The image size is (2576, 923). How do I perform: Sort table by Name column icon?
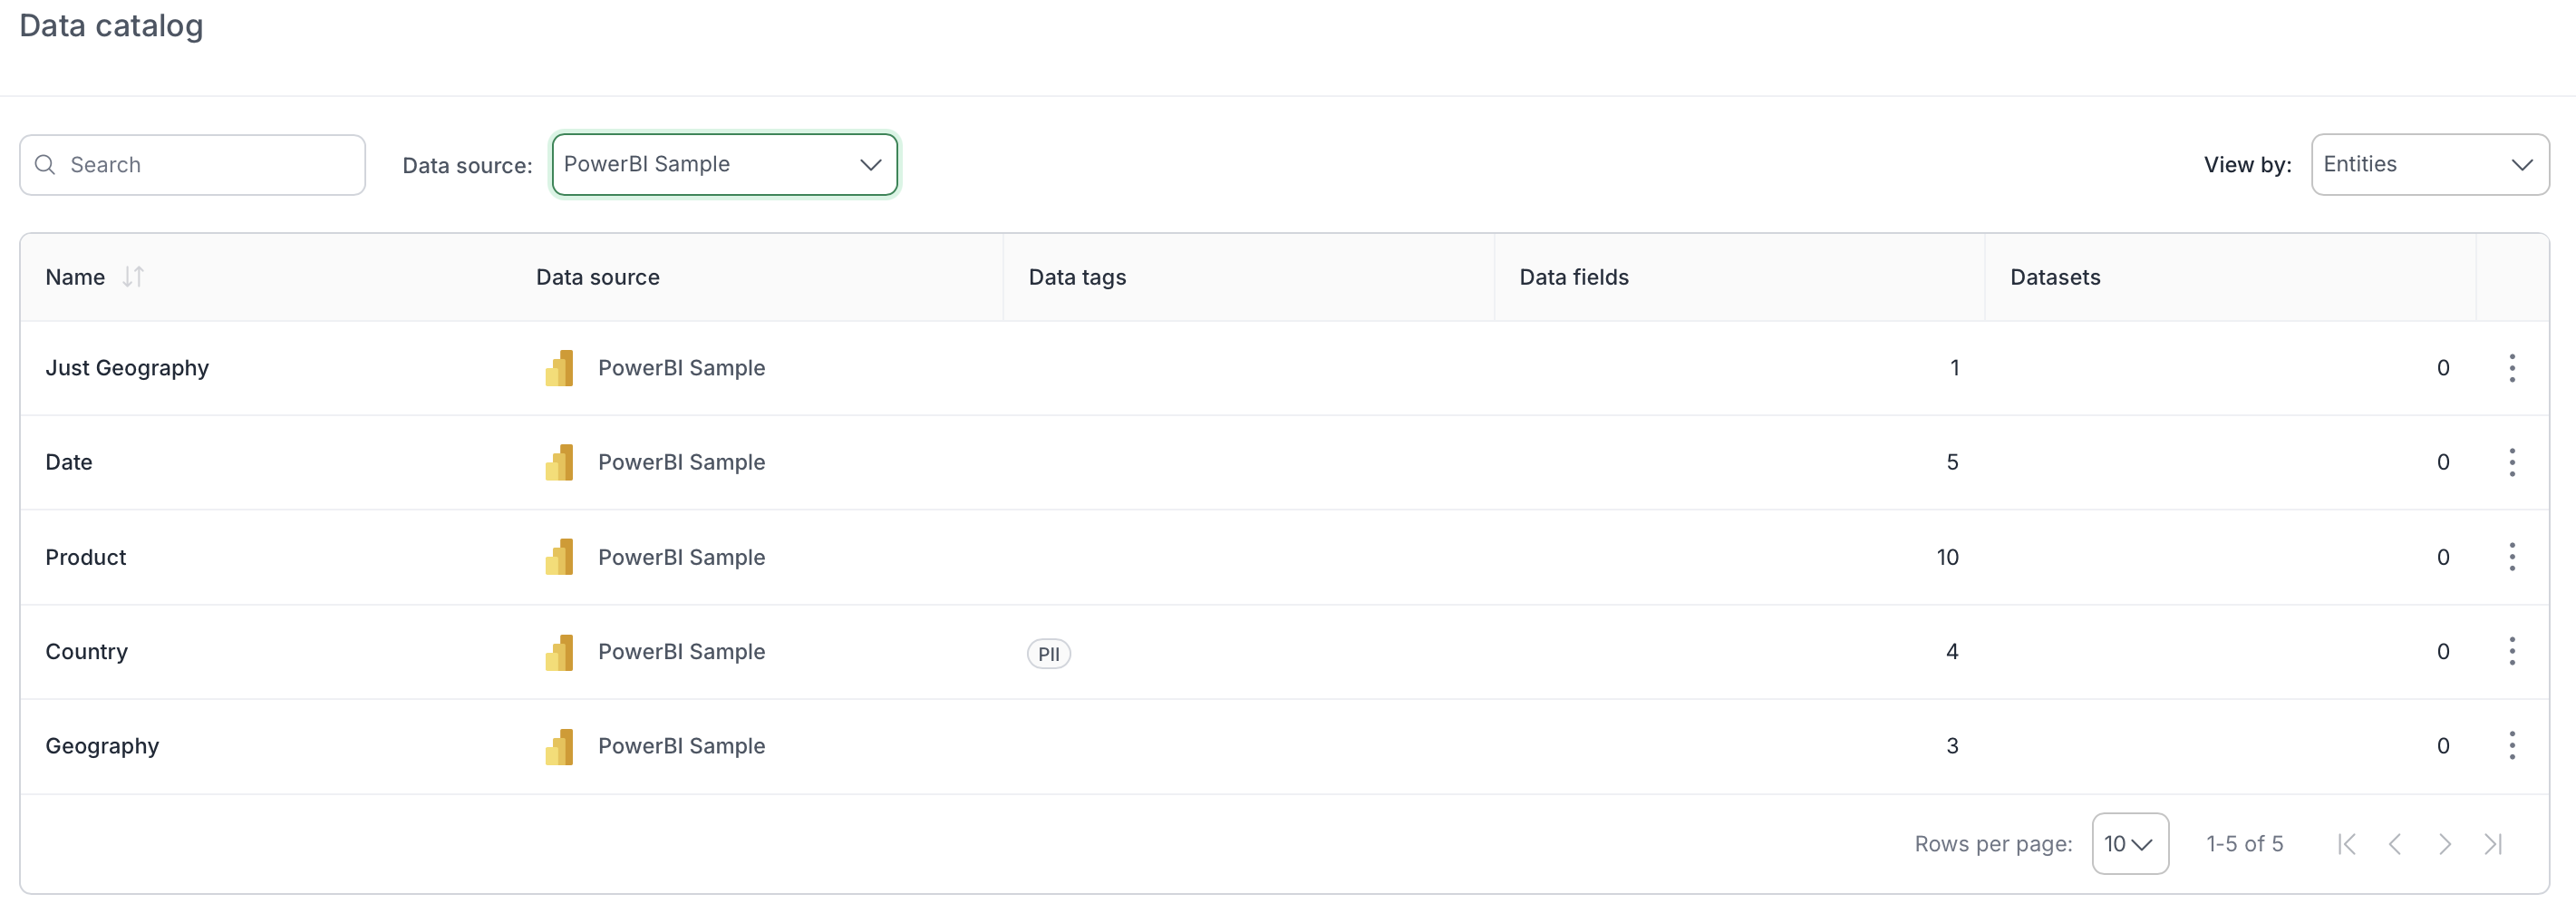(x=133, y=277)
